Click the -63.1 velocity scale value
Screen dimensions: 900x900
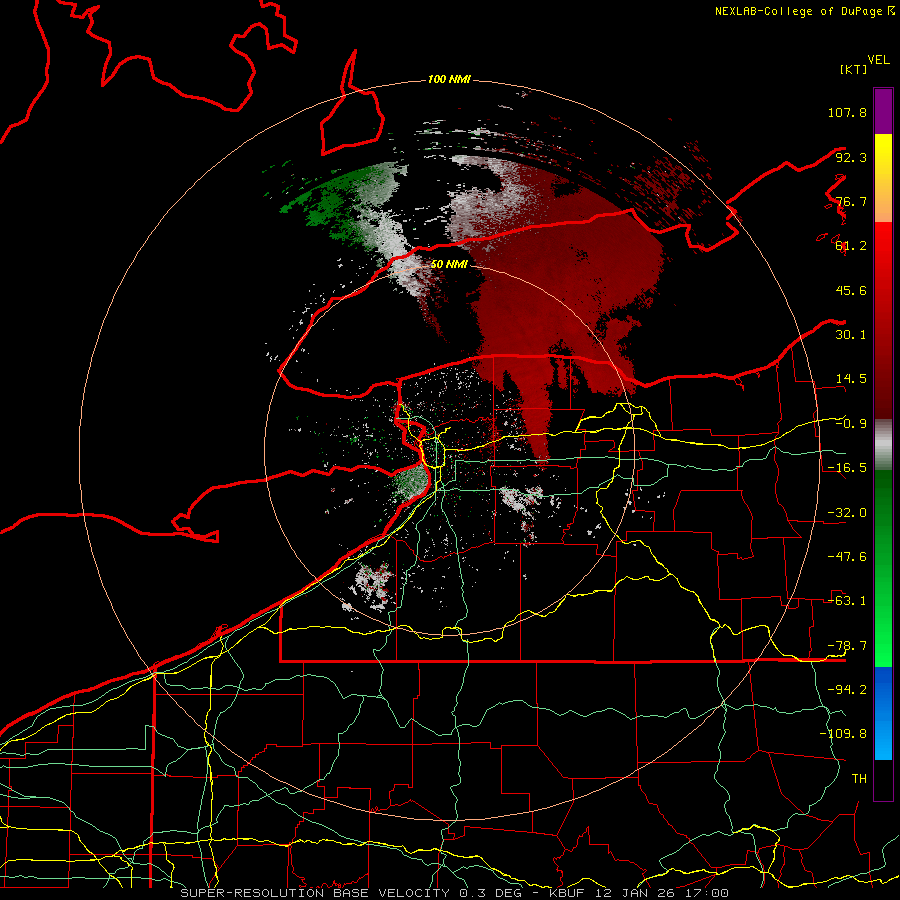(847, 601)
